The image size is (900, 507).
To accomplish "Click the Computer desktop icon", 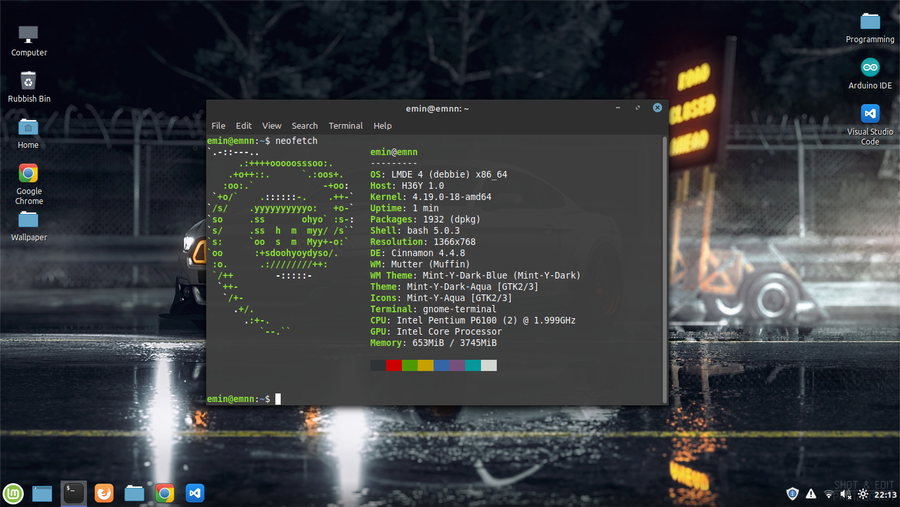I will pyautogui.click(x=28, y=35).
